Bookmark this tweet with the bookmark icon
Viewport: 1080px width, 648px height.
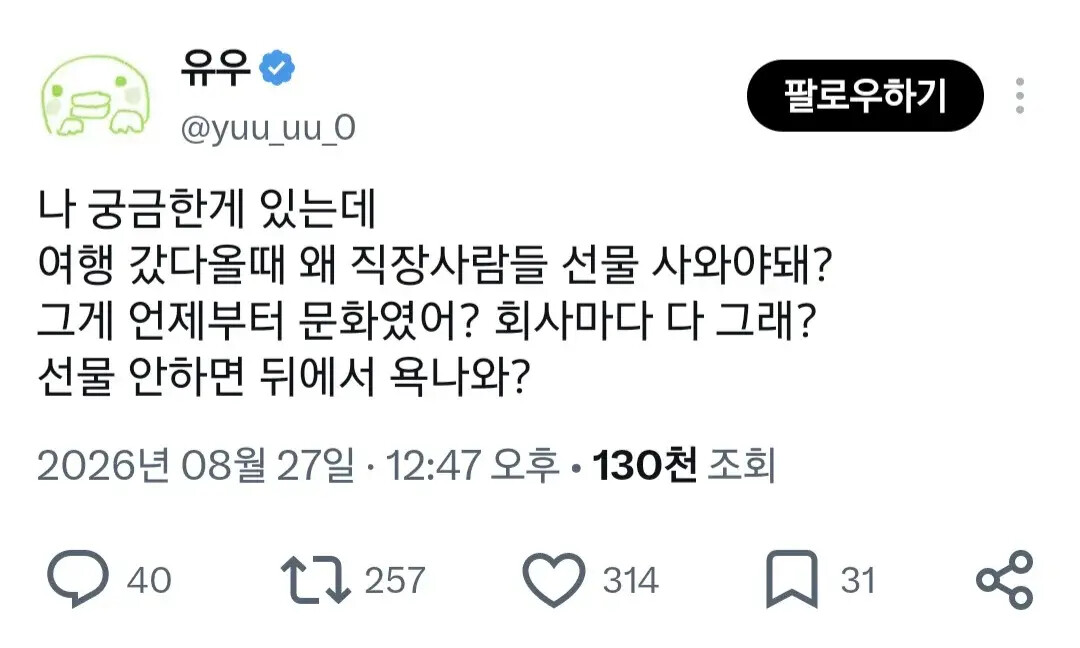click(792, 580)
